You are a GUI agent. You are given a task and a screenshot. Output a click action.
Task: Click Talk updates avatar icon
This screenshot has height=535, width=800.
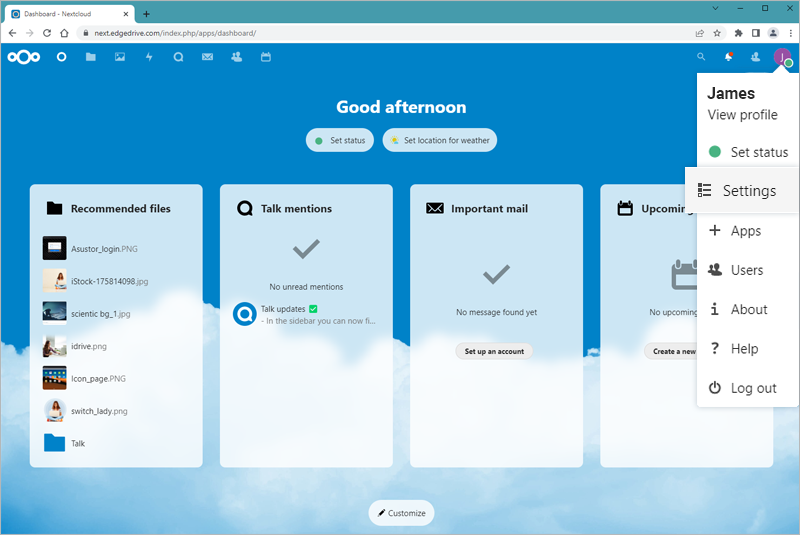(245, 314)
